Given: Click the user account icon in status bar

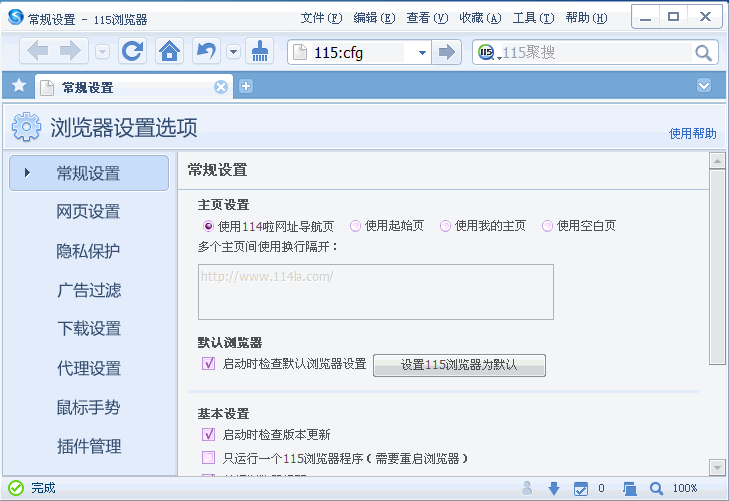Looking at the screenshot, I should [x=527, y=488].
